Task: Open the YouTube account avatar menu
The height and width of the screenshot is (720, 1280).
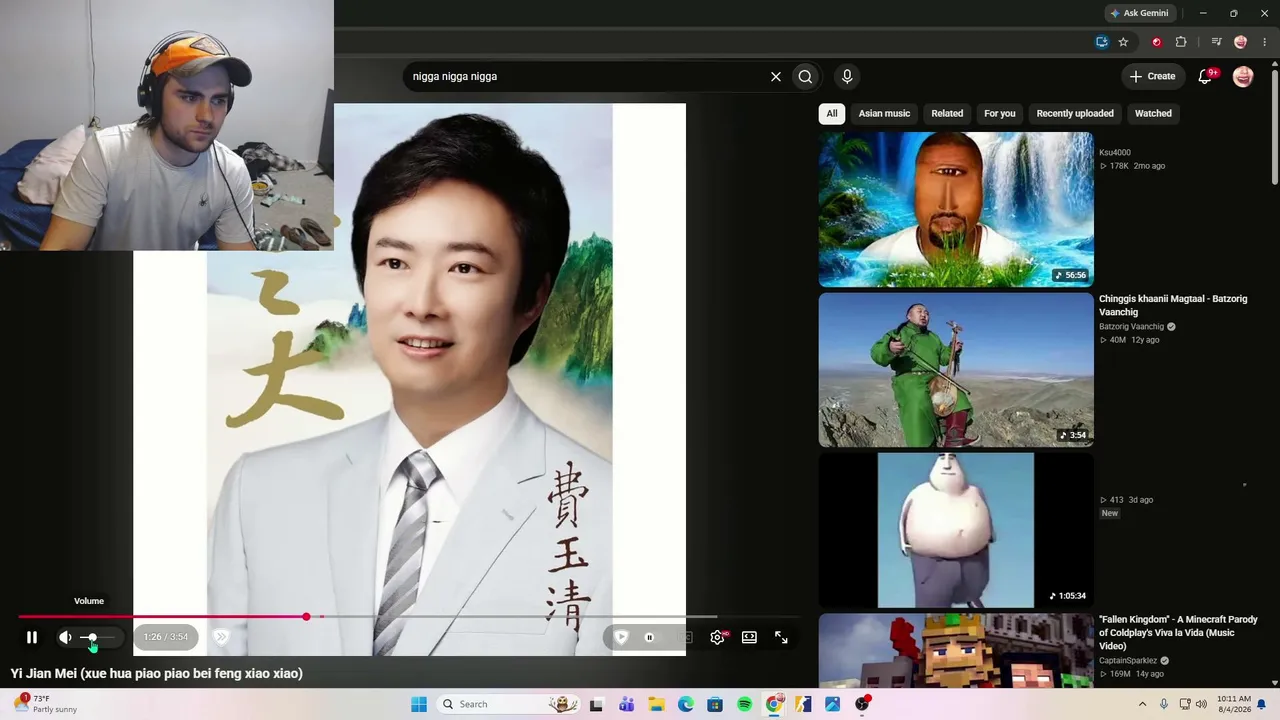Action: click(1243, 76)
